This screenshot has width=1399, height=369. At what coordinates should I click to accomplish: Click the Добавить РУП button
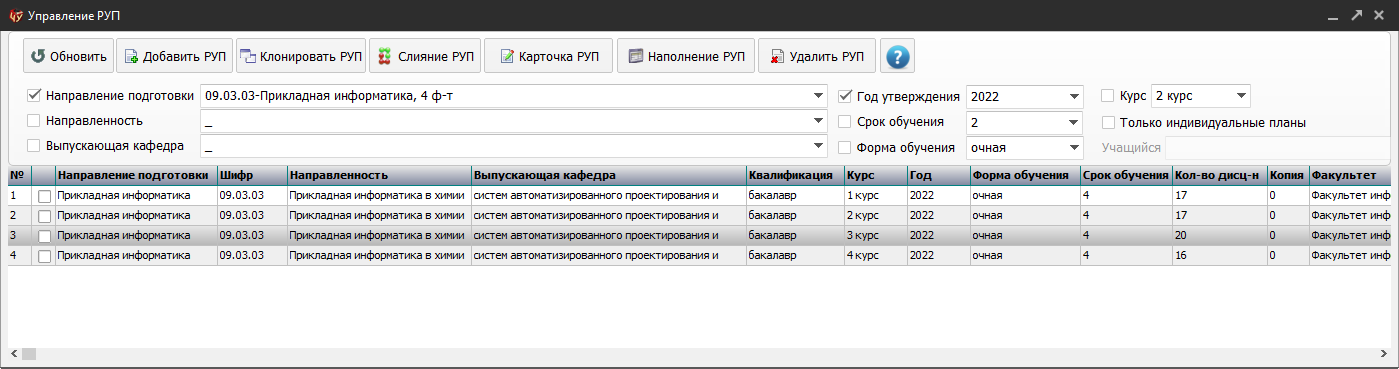pyautogui.click(x=175, y=56)
